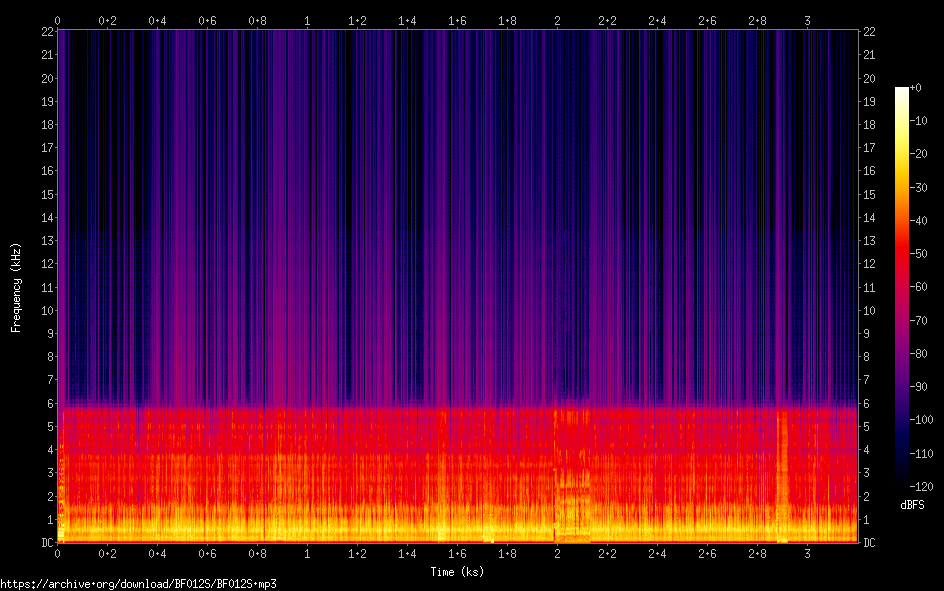944x591 pixels.
Task: Click "2" on the bottom time axis
Action: (x=557, y=553)
